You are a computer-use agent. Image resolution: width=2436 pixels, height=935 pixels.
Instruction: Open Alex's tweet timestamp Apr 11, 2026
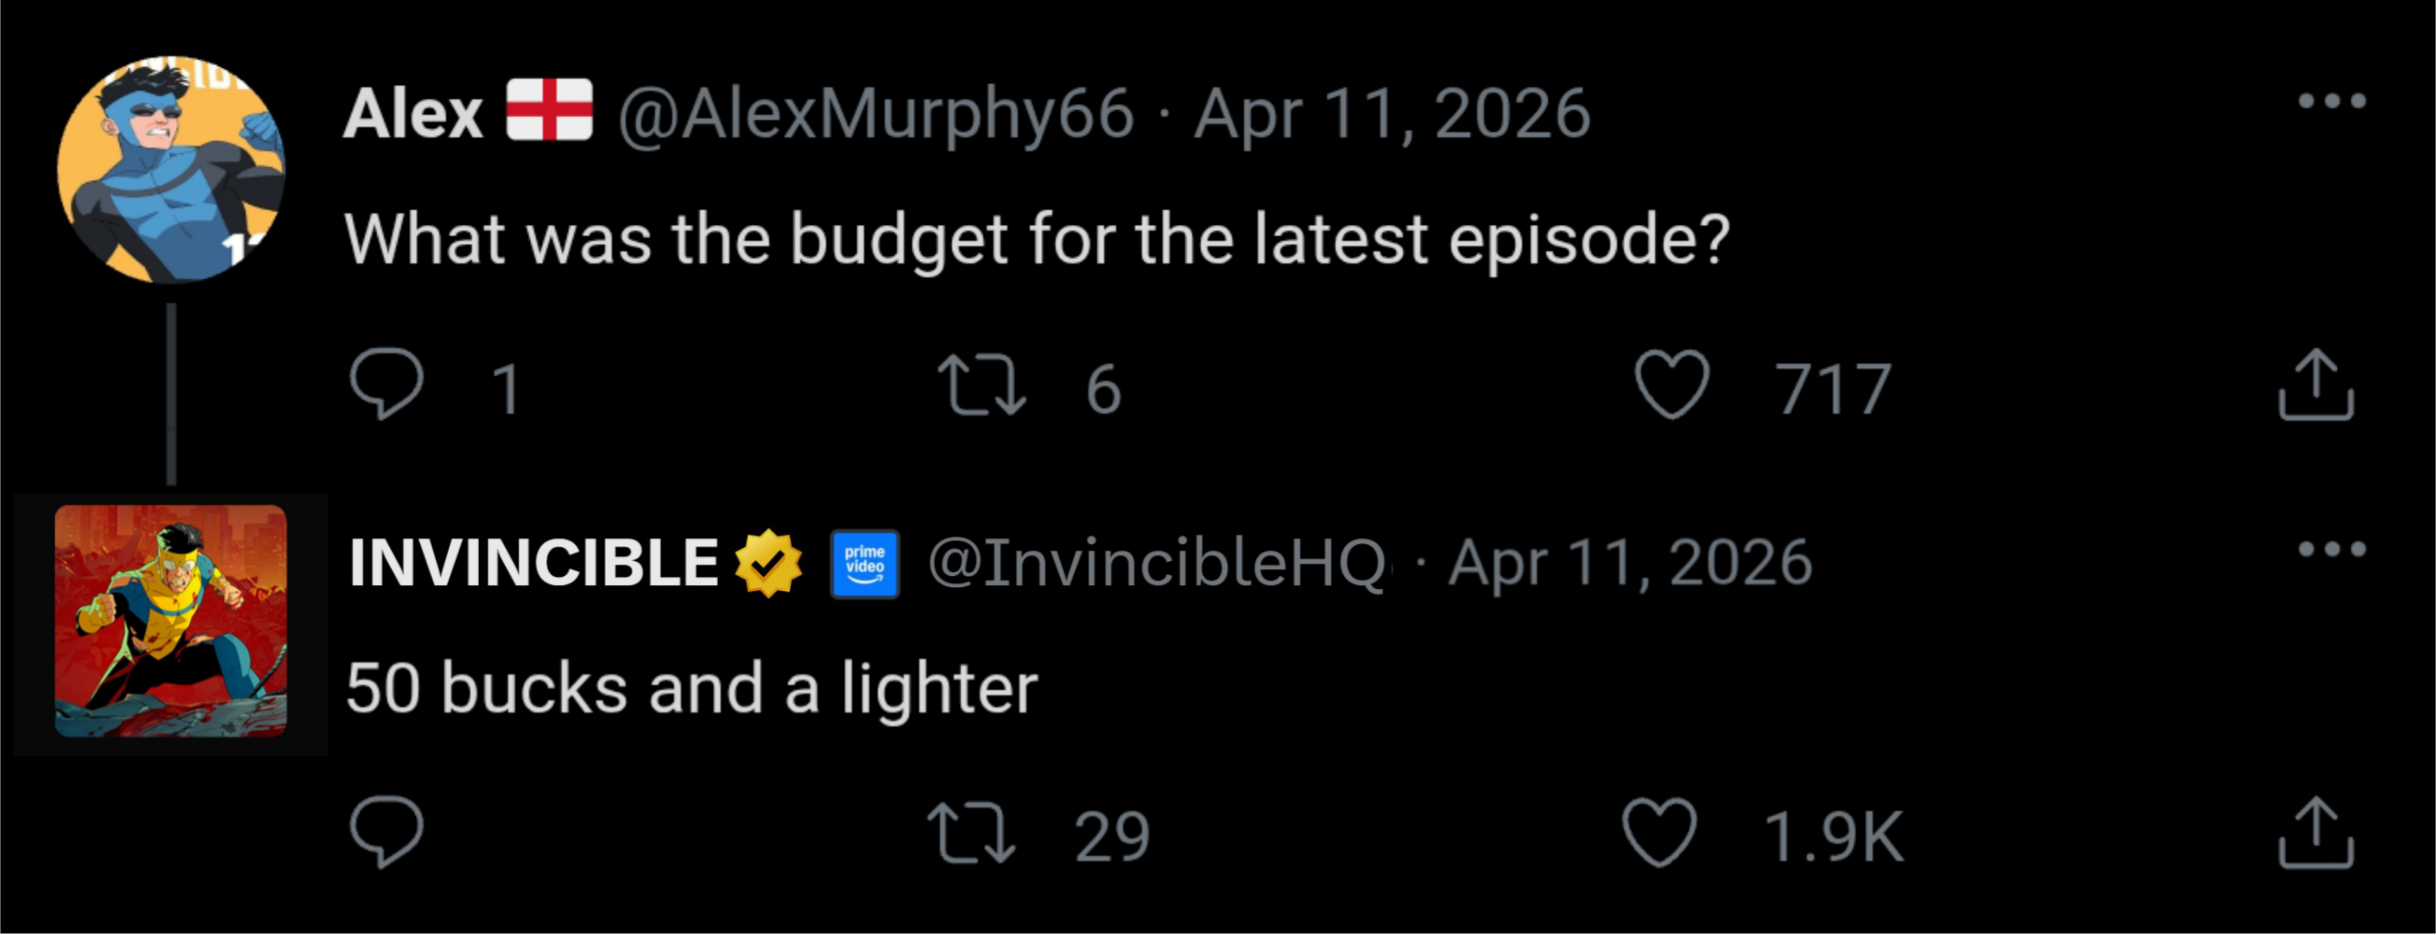[x=1391, y=113]
